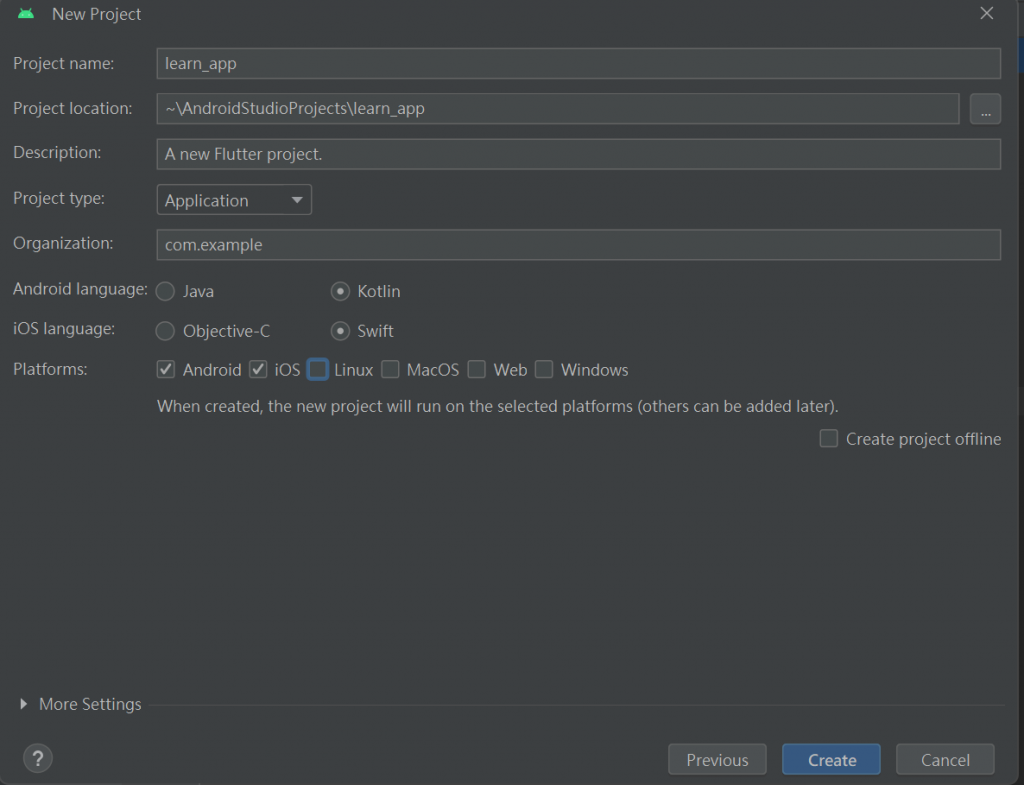Click the 'Android language:' label
The width and height of the screenshot is (1024, 785).
pyautogui.click(x=80, y=289)
